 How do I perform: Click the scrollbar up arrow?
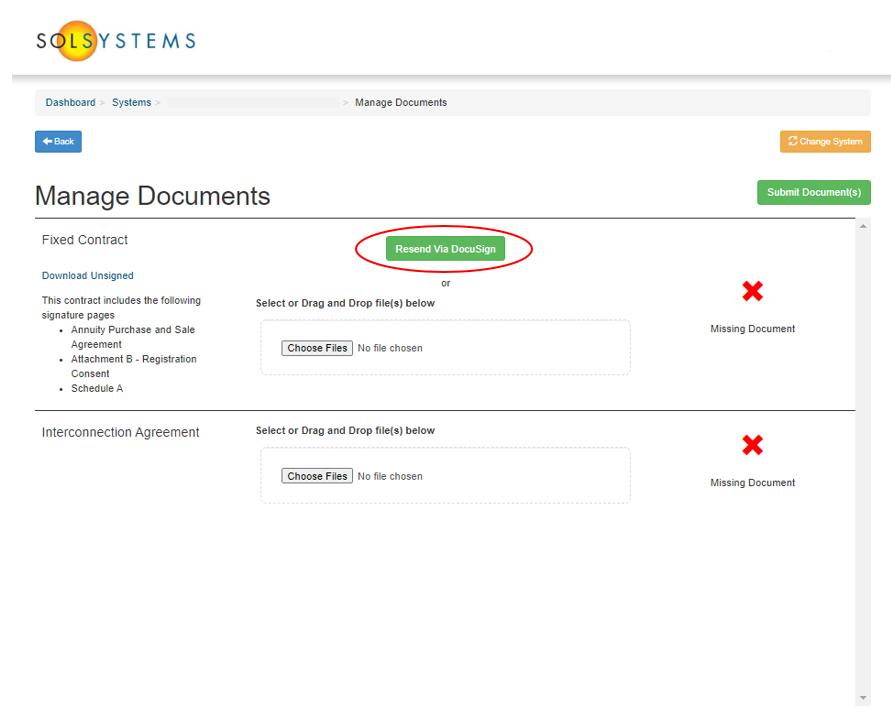point(861,227)
